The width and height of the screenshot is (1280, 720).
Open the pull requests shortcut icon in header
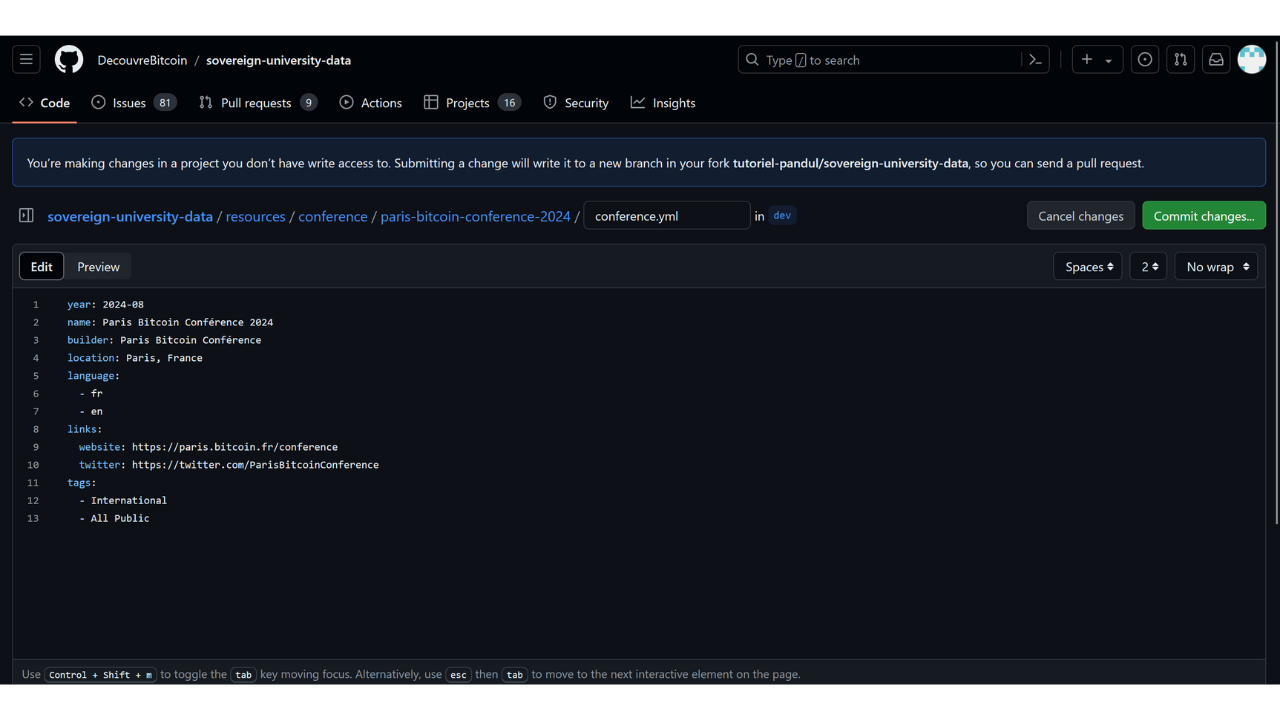pyautogui.click(x=1181, y=60)
